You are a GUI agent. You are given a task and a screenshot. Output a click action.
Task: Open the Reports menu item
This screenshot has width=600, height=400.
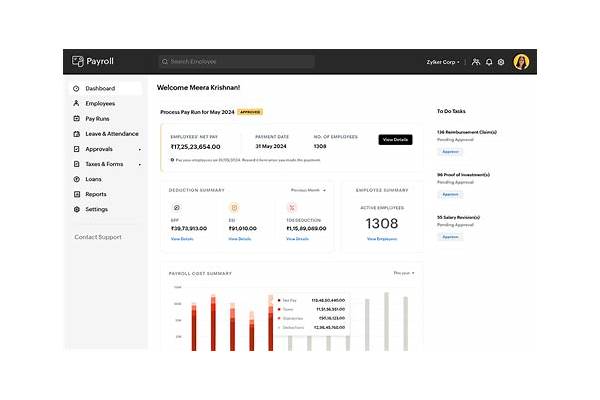[x=106, y=194]
